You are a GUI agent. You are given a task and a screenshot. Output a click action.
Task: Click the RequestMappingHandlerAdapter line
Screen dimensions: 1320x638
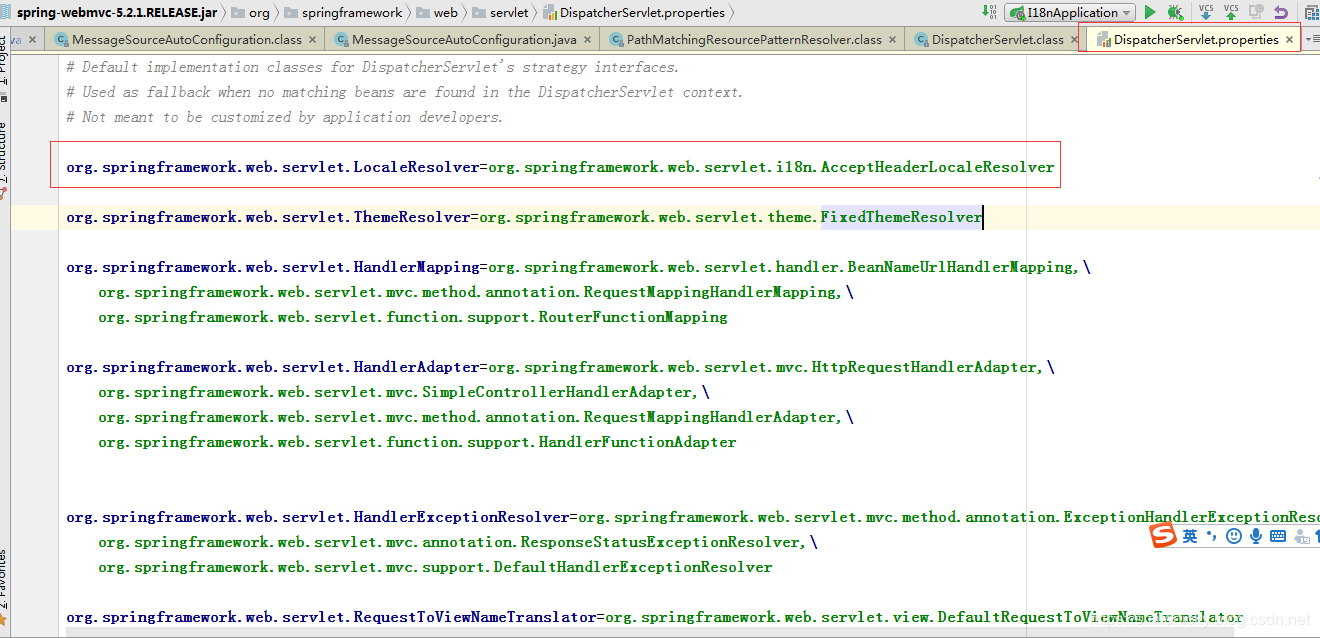[x=476, y=417]
